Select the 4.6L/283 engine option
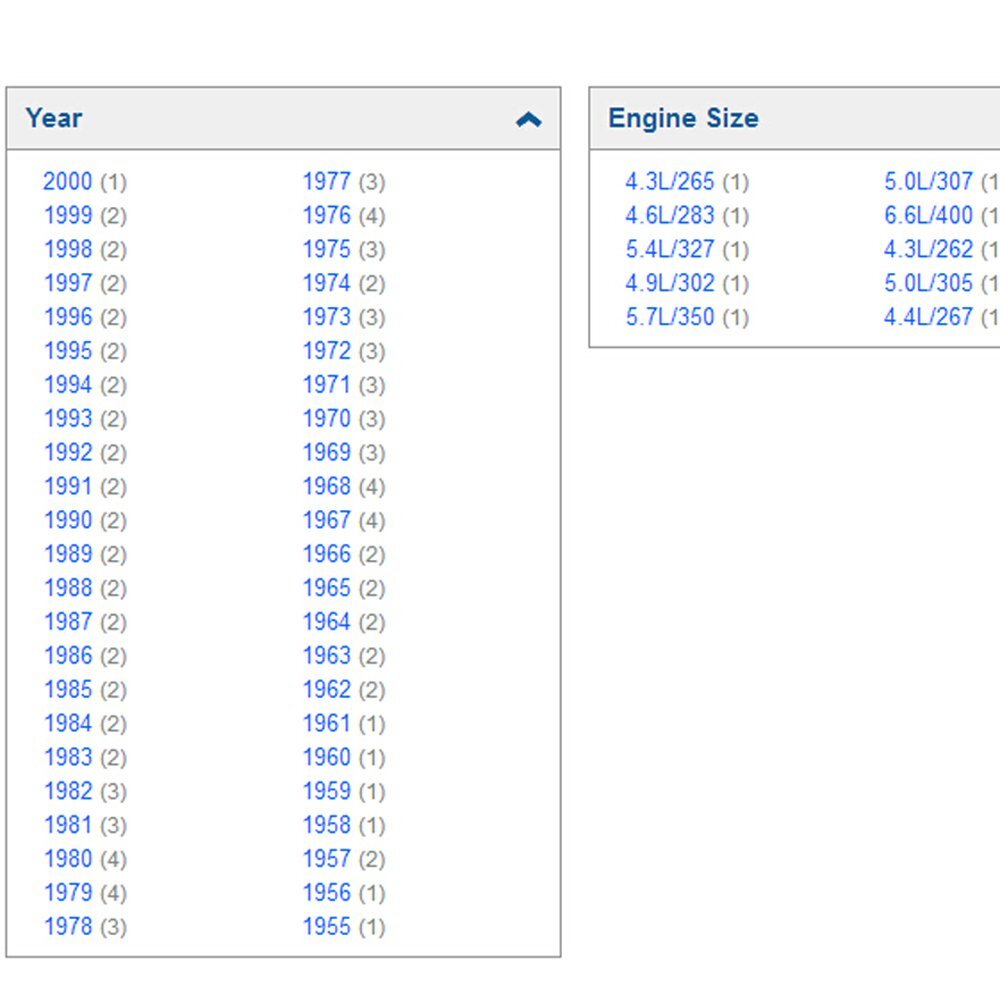1000x1000 pixels. 670,216
